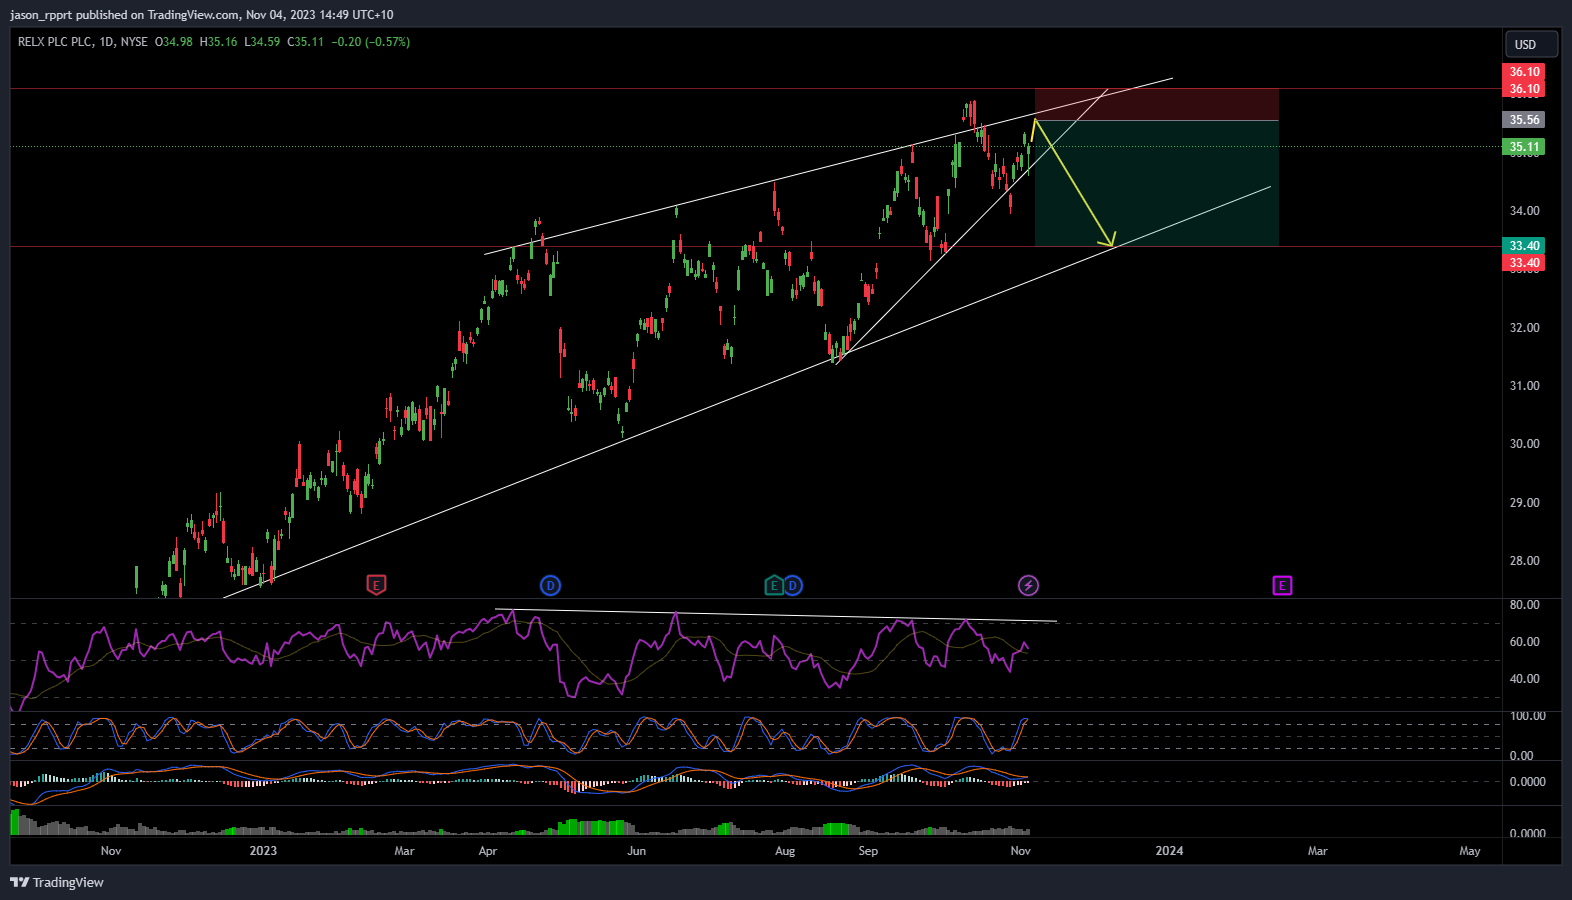The height and width of the screenshot is (900, 1572).
Task: Click the Sep label on time axis
Action: pos(868,851)
